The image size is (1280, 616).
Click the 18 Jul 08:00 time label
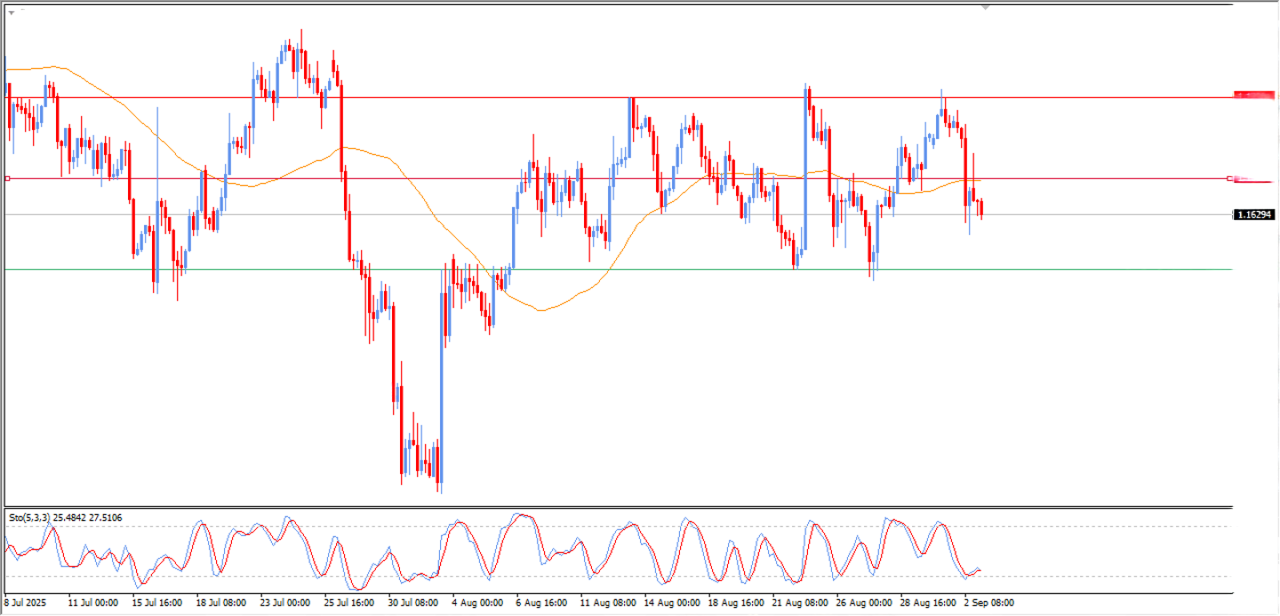[x=220, y=603]
